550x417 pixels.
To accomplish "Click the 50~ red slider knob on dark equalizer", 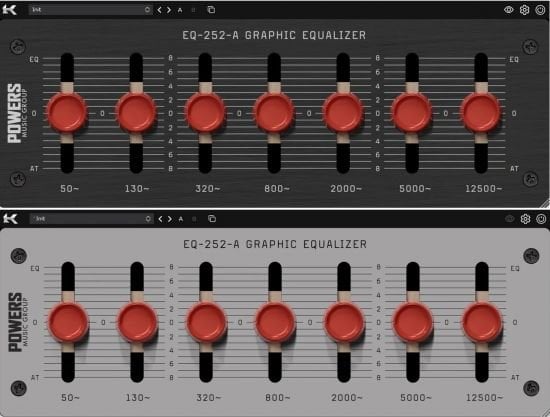I will (x=67, y=113).
